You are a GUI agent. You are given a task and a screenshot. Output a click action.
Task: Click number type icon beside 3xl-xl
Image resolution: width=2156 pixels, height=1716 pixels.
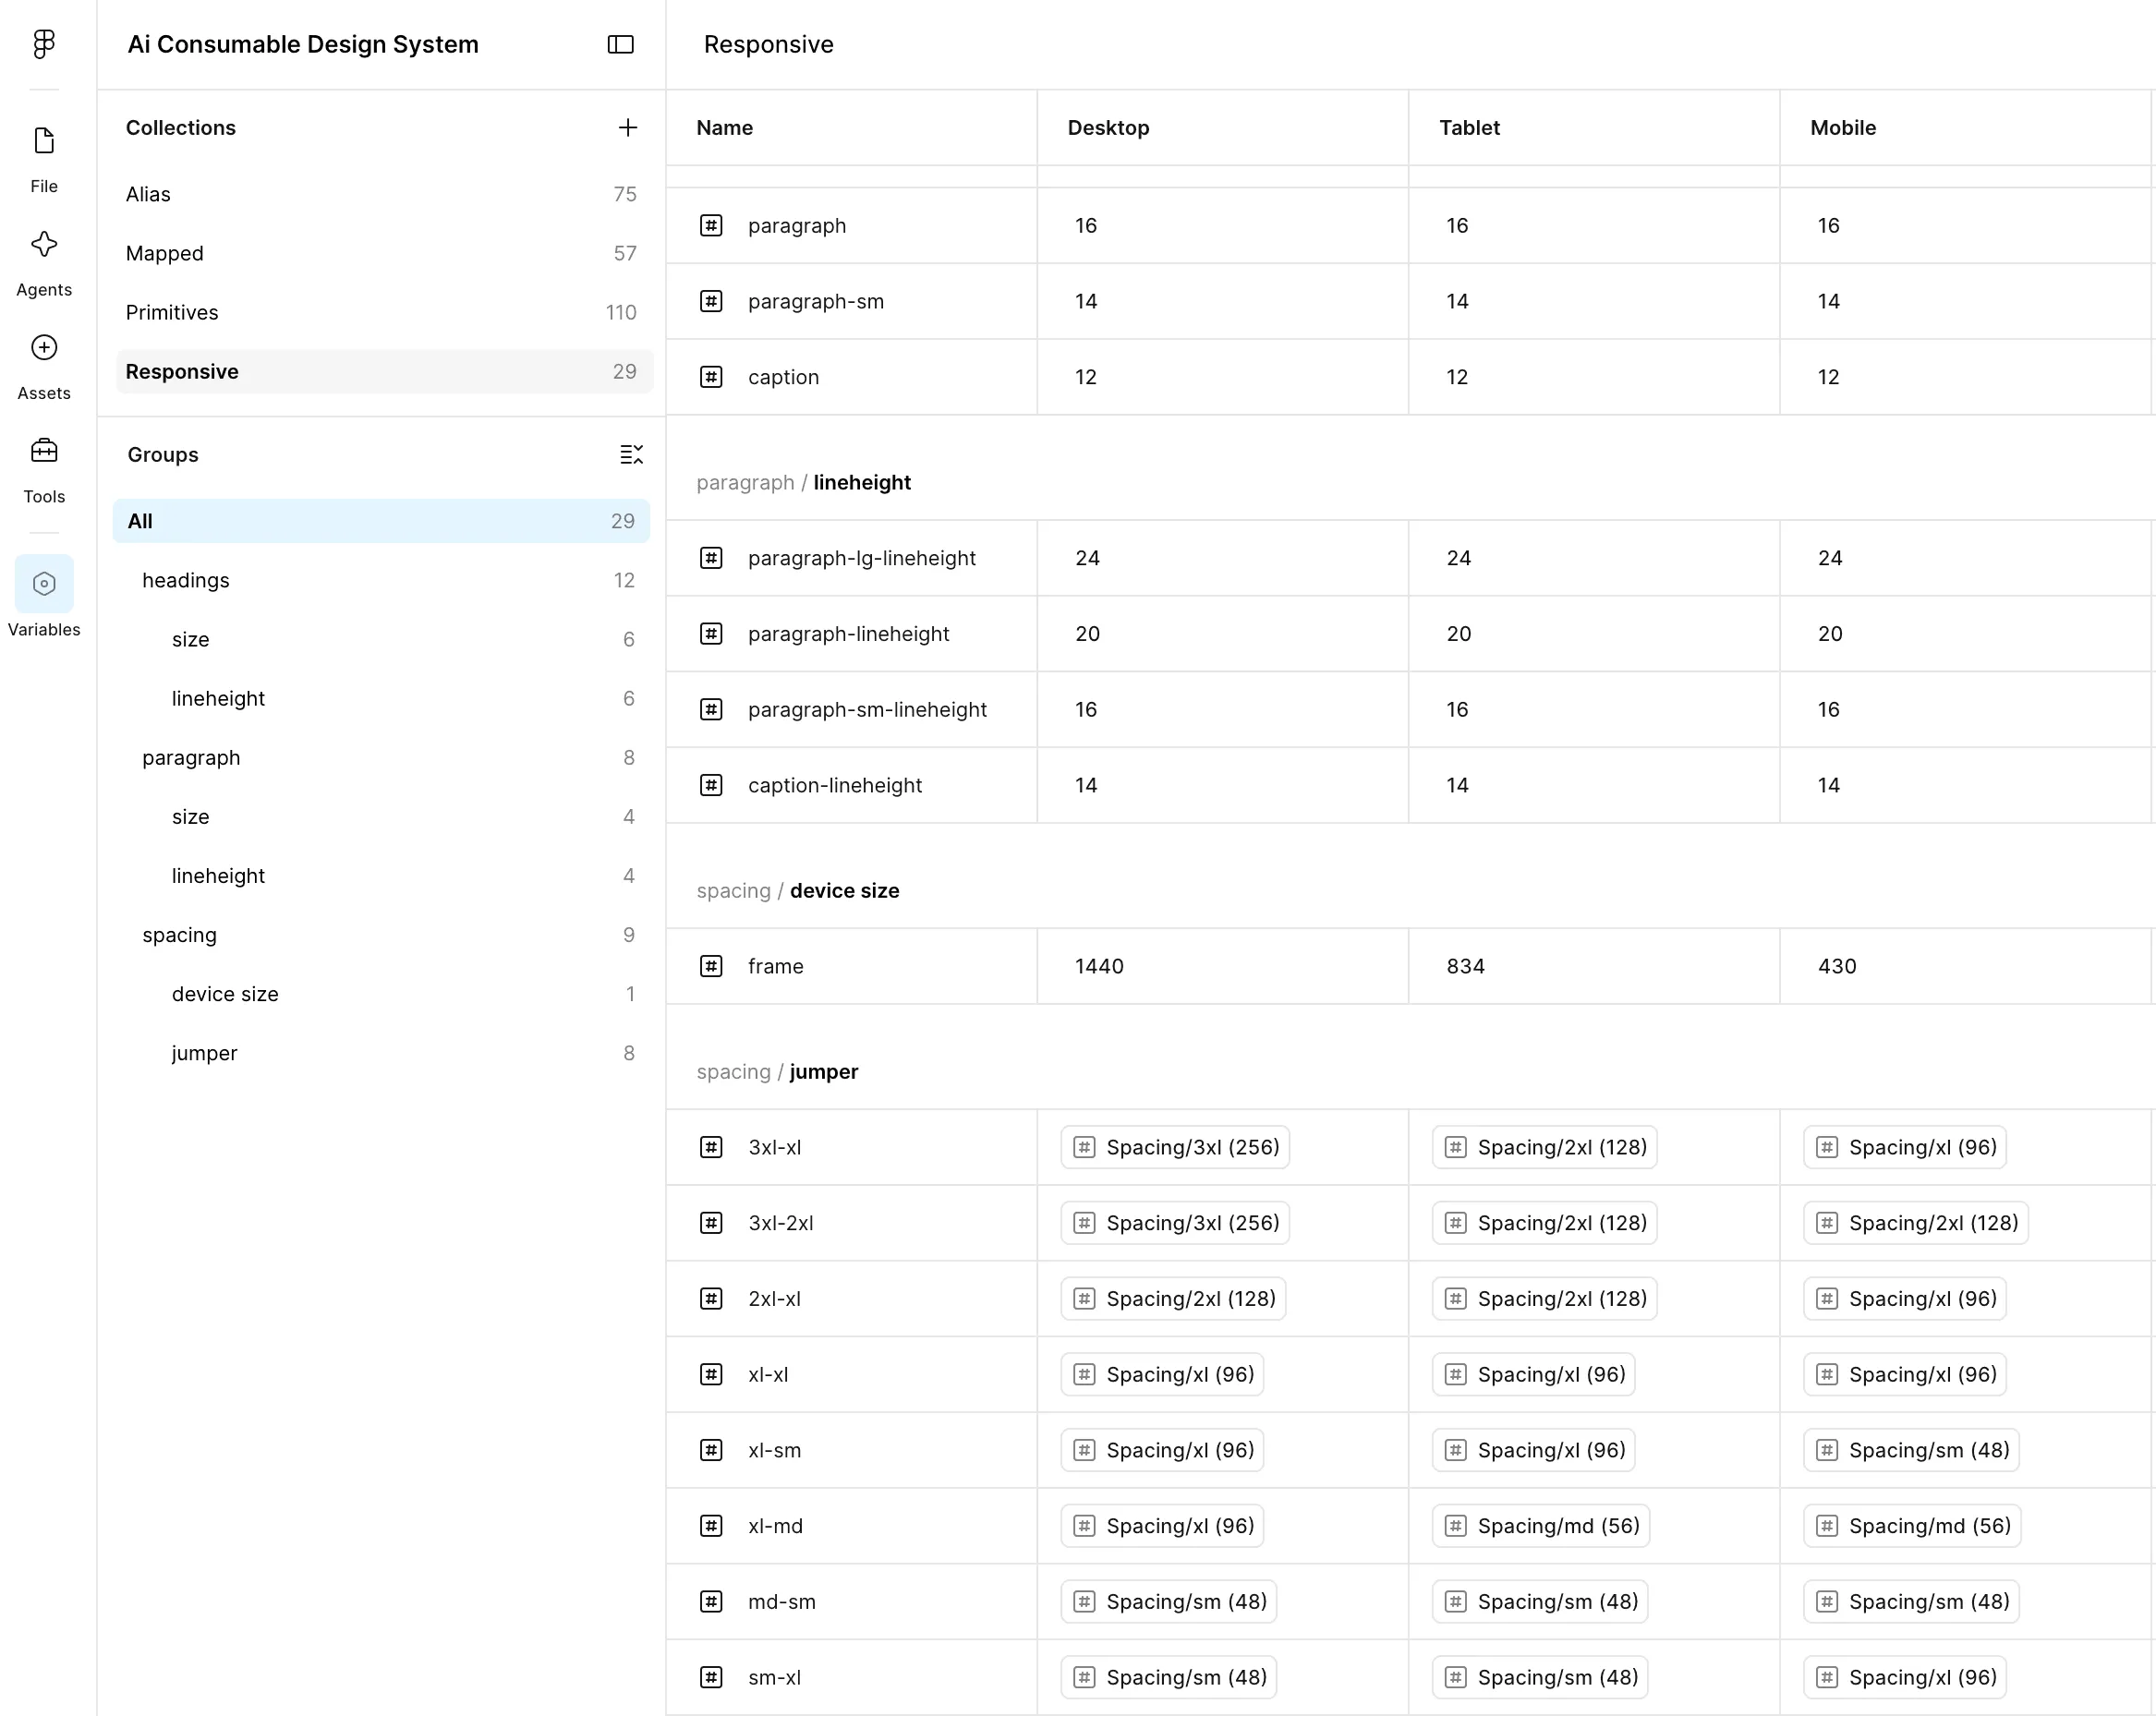[x=711, y=1147]
